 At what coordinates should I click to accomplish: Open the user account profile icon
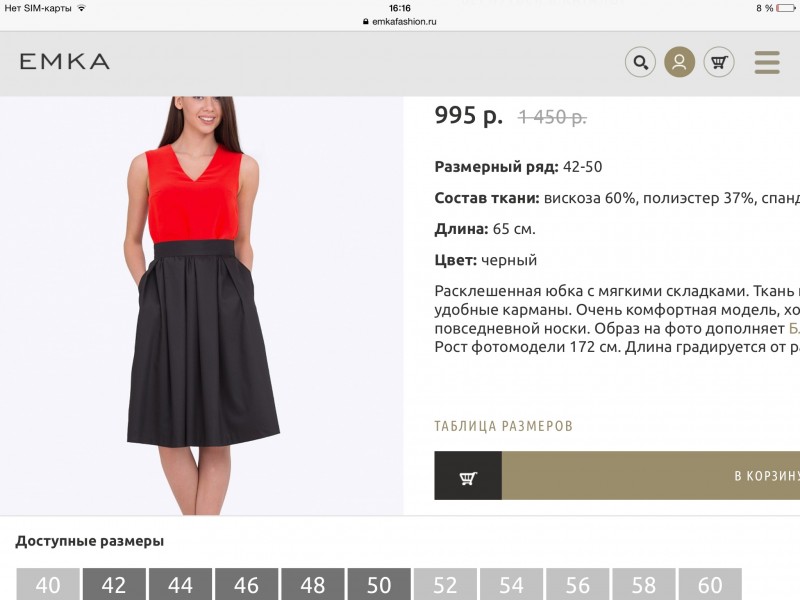[x=679, y=62]
